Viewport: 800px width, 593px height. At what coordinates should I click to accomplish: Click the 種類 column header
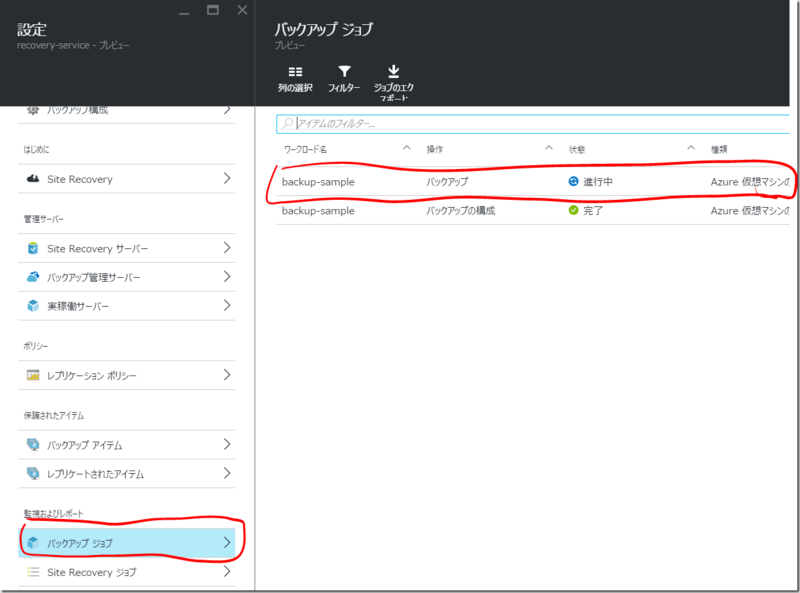pyautogui.click(x=719, y=149)
